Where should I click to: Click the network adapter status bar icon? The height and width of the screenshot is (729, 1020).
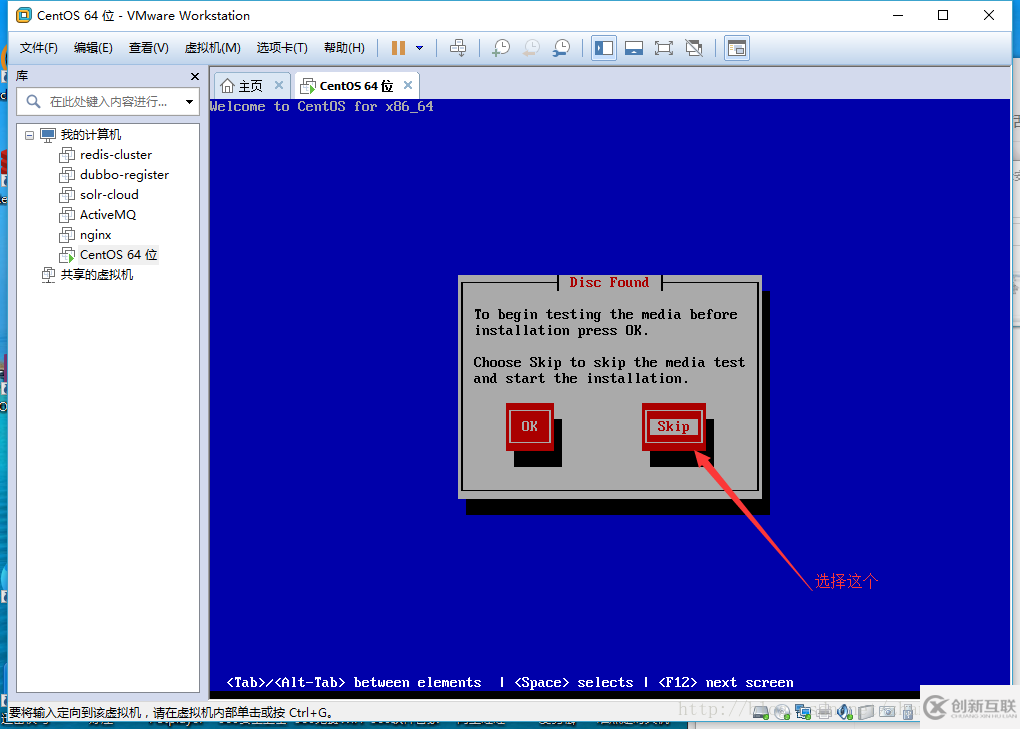pos(803,713)
